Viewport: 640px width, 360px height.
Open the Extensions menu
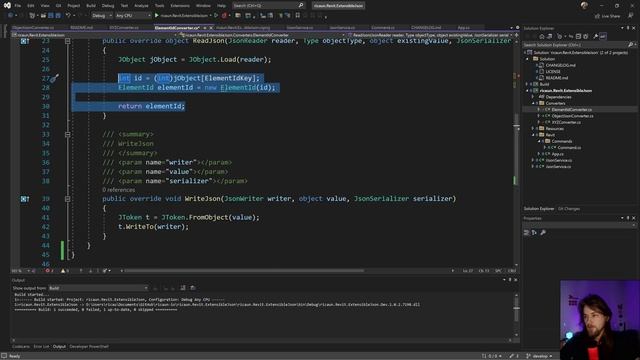[180, 6]
